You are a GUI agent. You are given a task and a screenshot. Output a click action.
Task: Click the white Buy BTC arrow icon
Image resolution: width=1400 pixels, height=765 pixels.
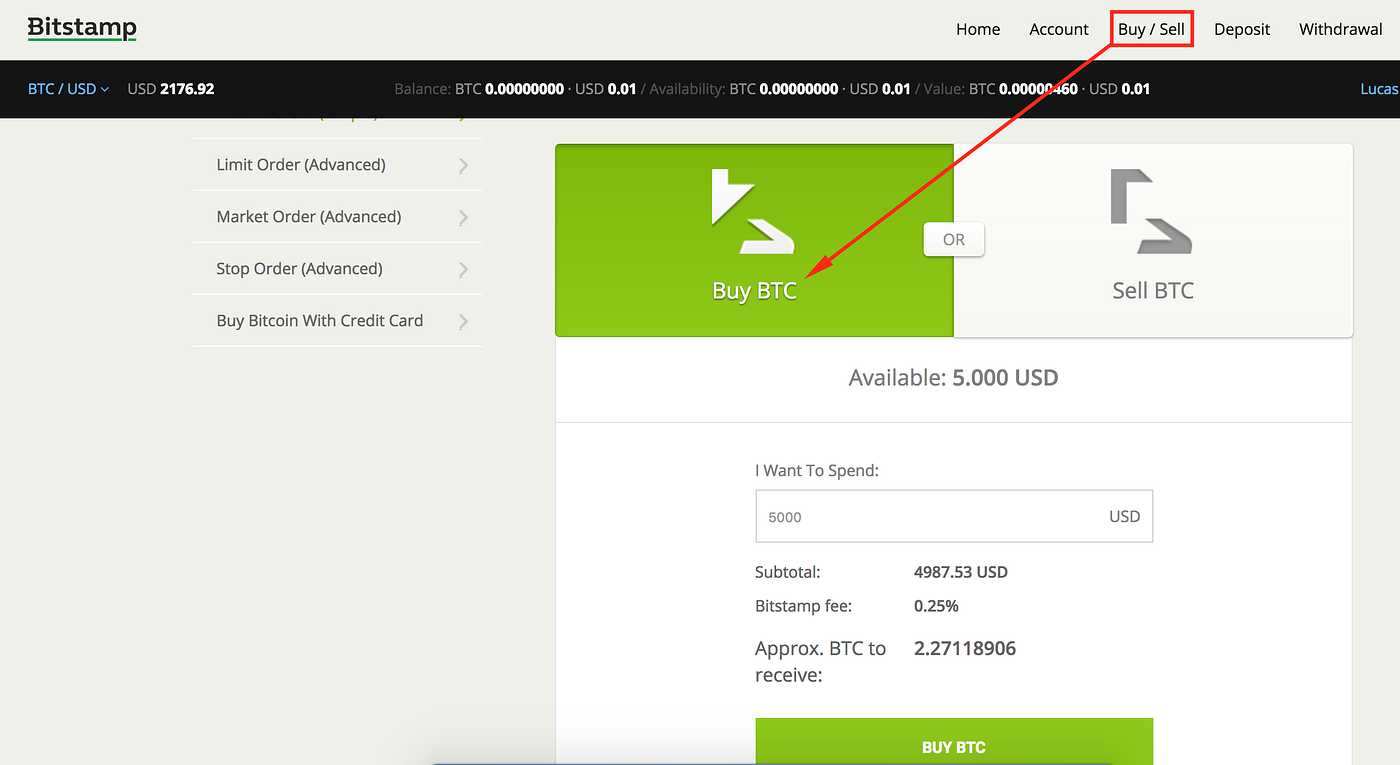(x=753, y=211)
